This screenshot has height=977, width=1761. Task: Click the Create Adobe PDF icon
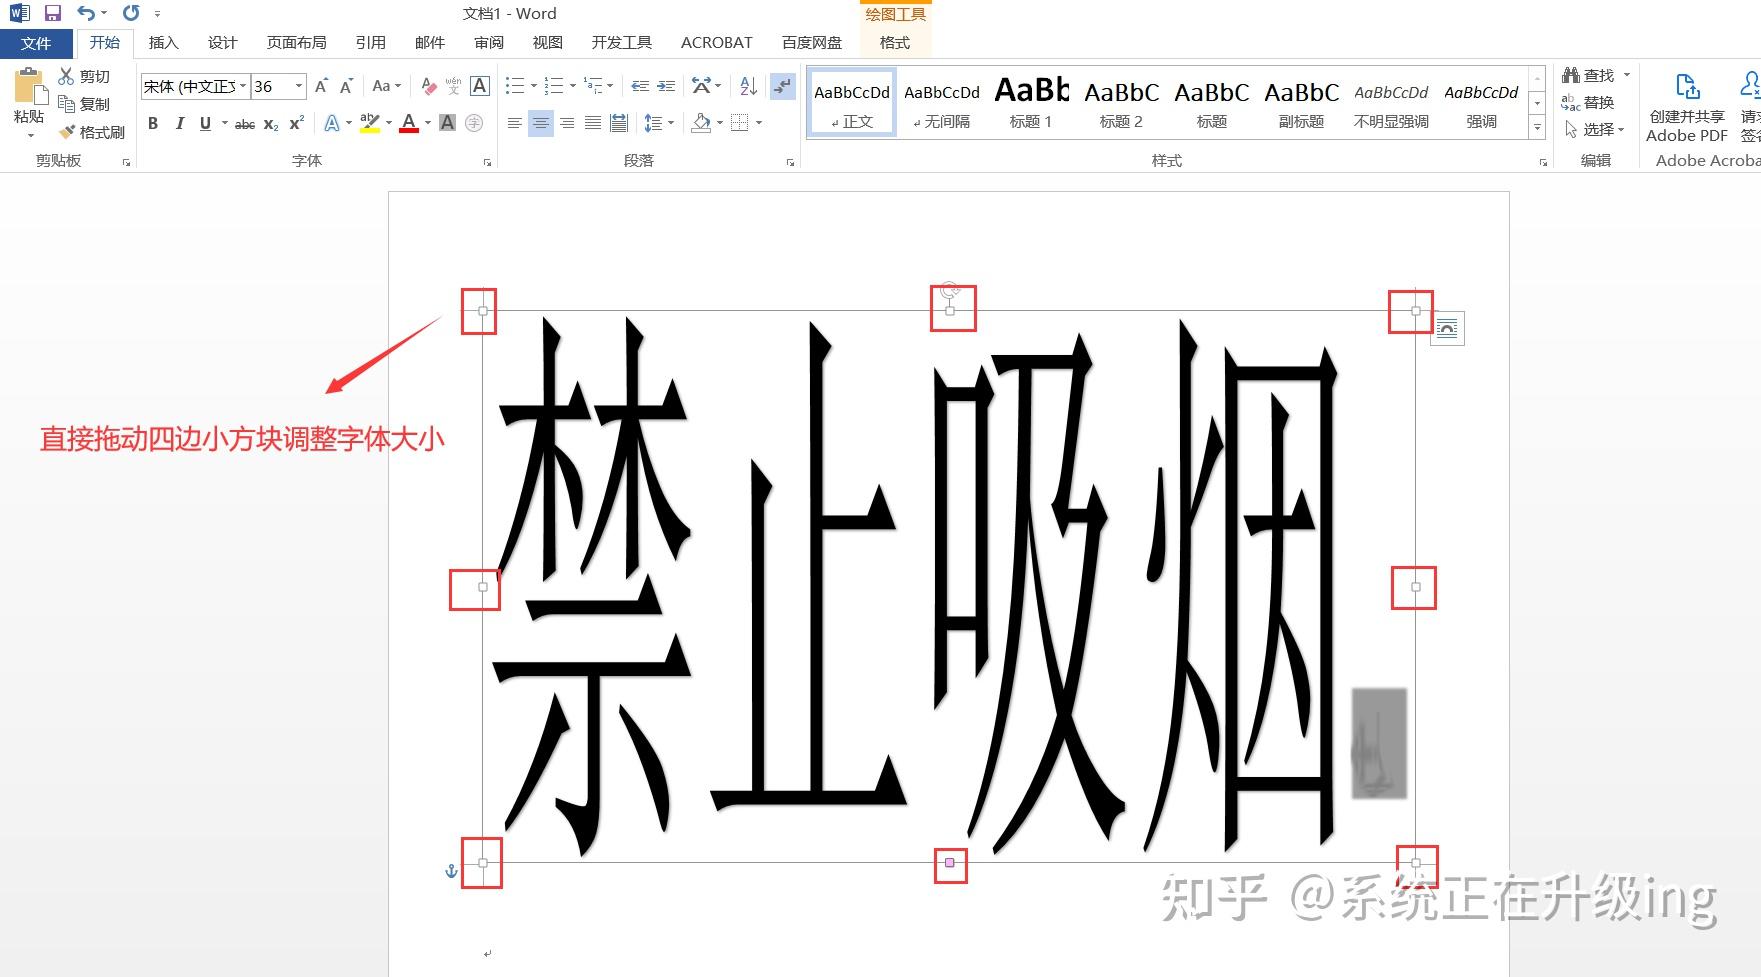coord(1687,86)
